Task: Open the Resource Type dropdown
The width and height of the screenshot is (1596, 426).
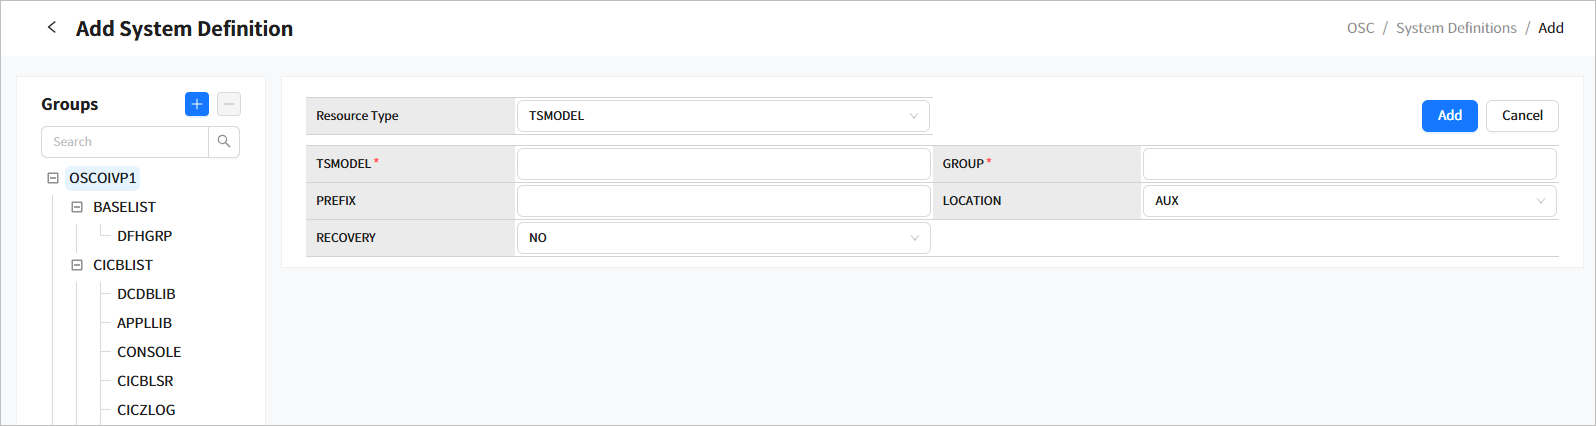Action: pos(723,116)
